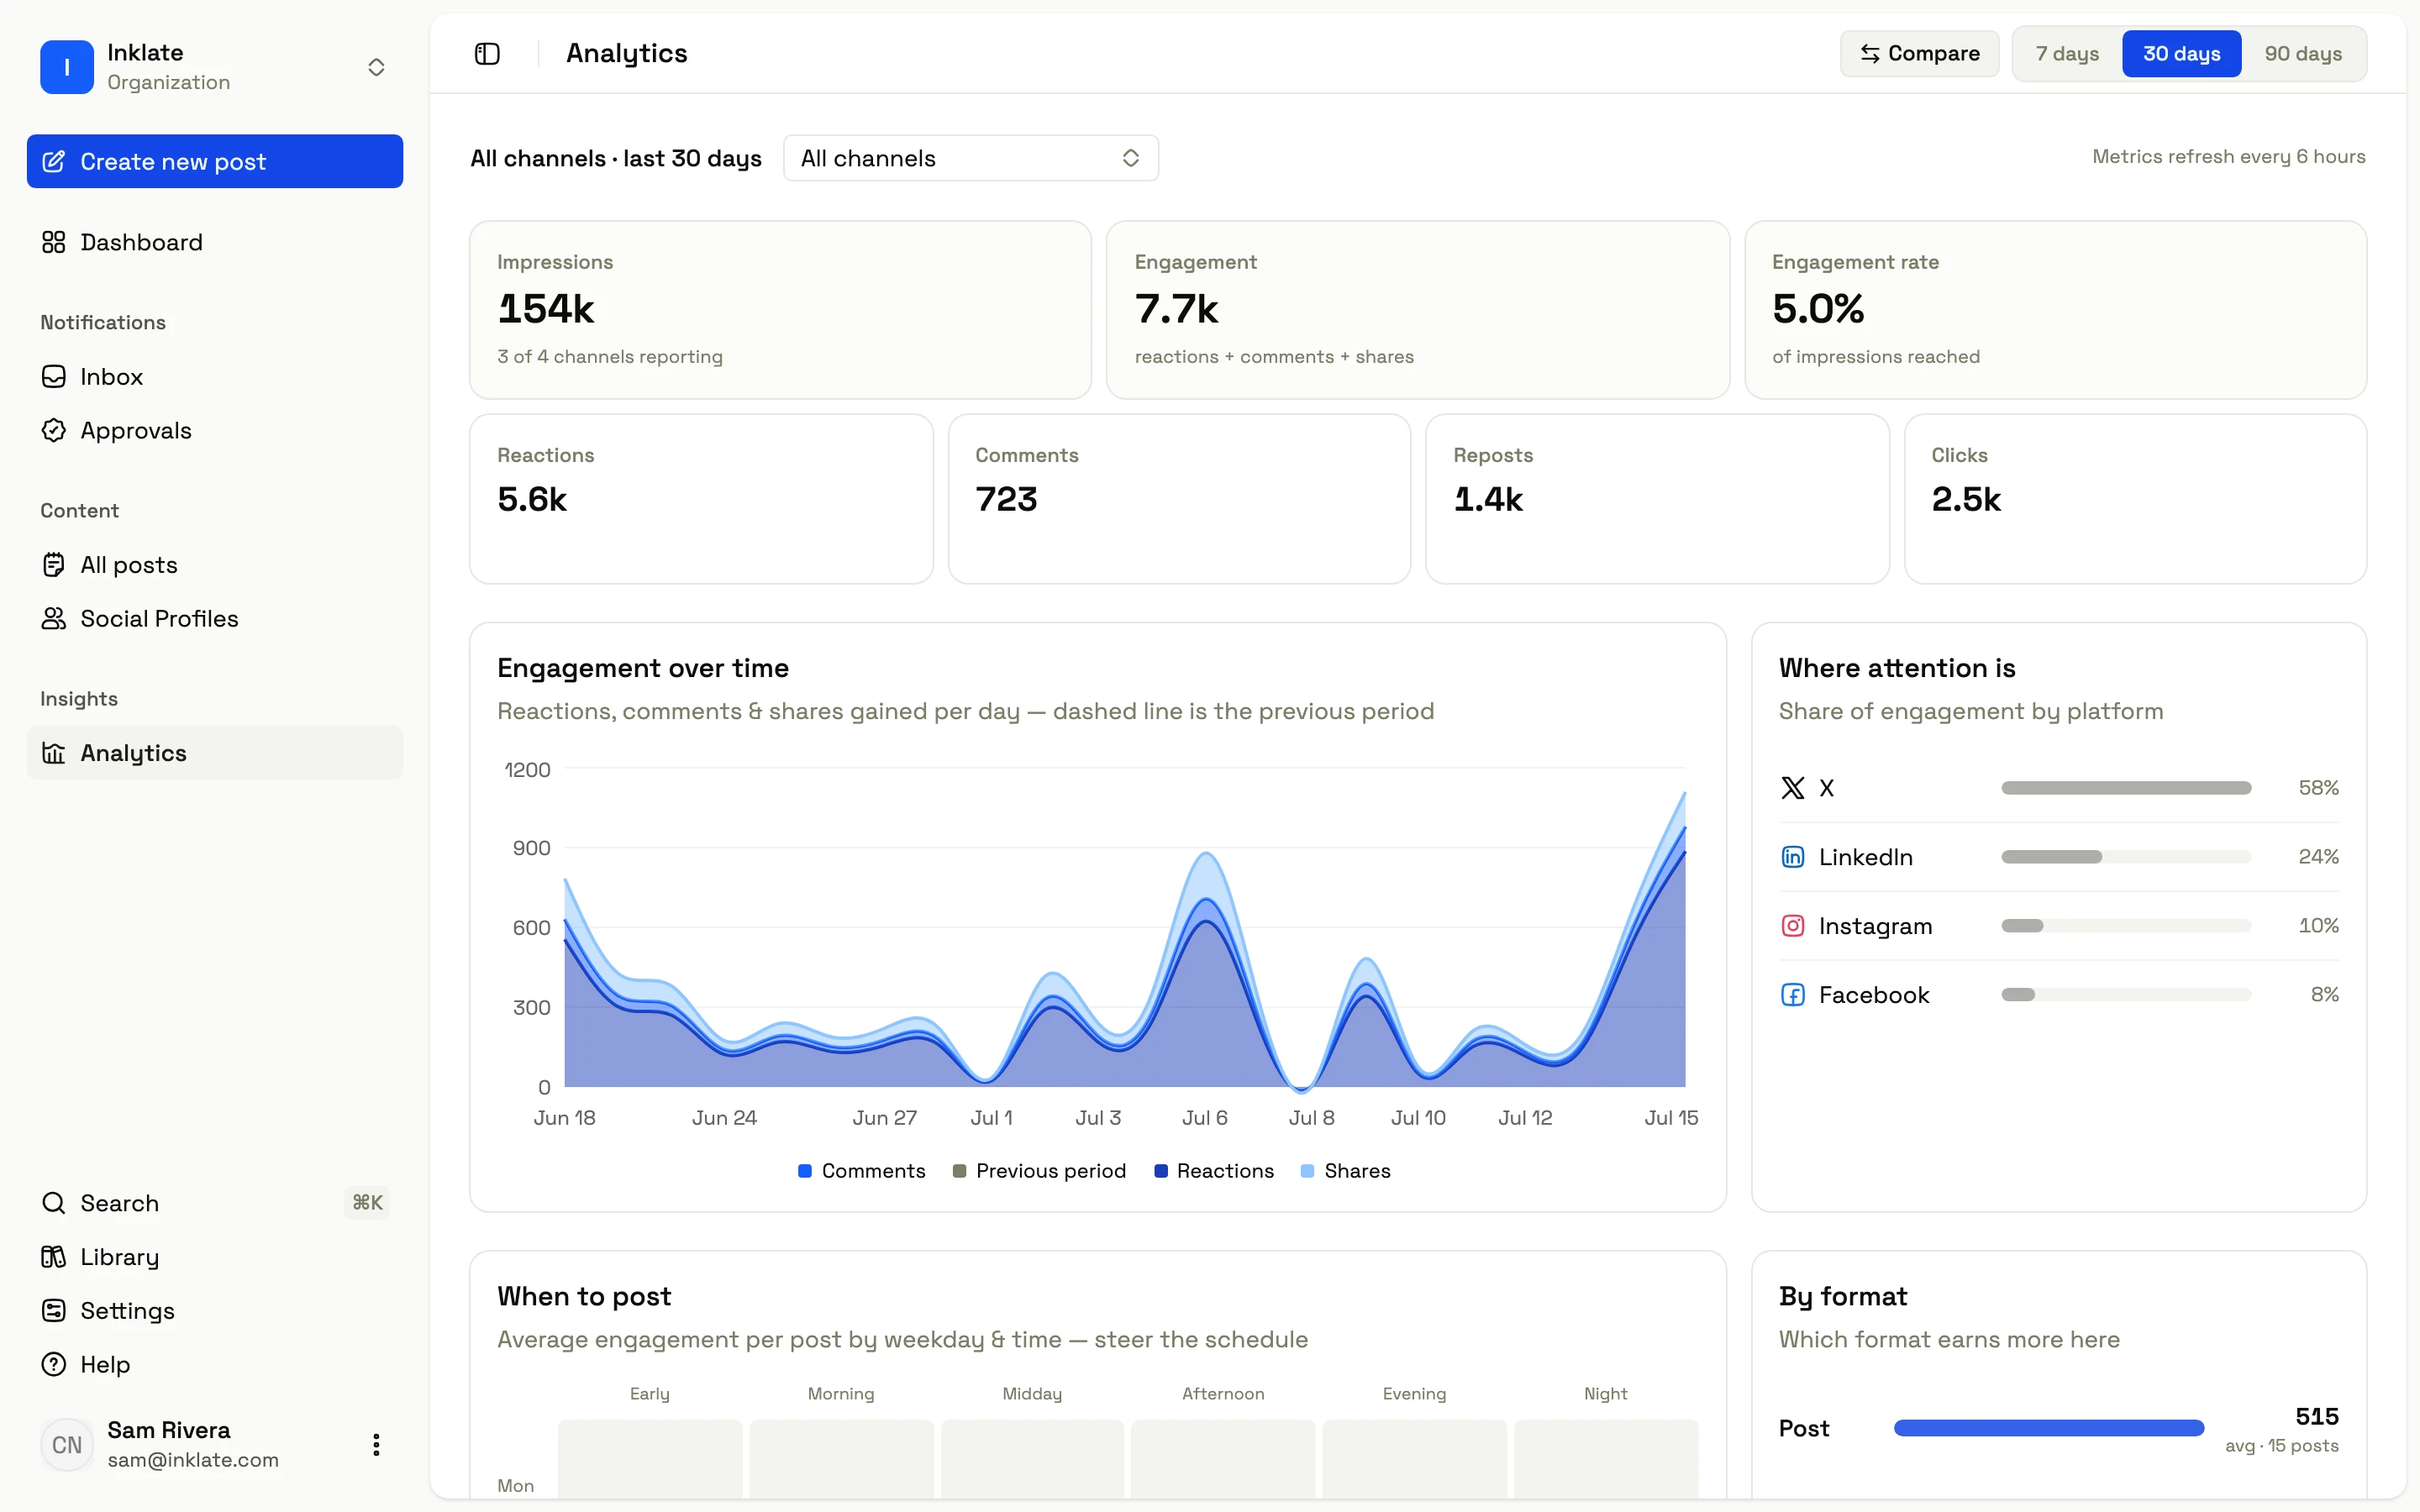Click the Post format blue bar
This screenshot has width=2420, height=1512.
click(2049, 1428)
